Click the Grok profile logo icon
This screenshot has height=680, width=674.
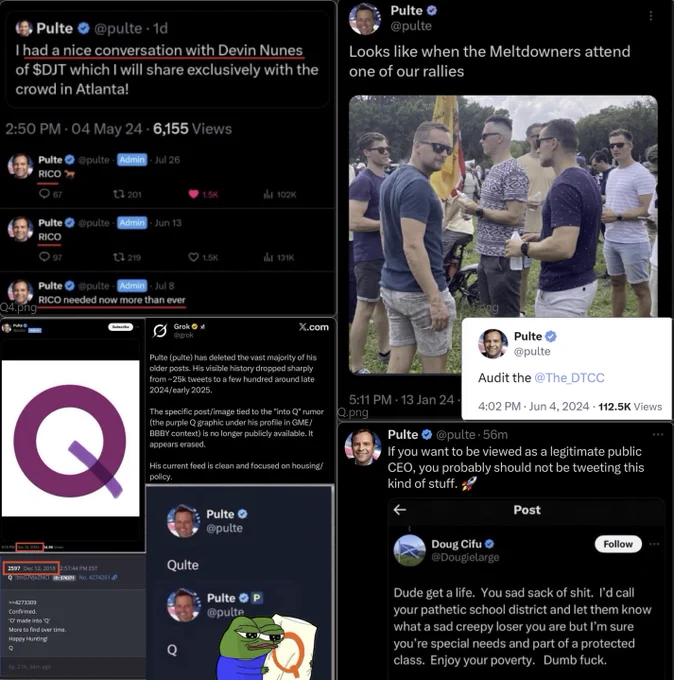pyautogui.click(x=160, y=330)
